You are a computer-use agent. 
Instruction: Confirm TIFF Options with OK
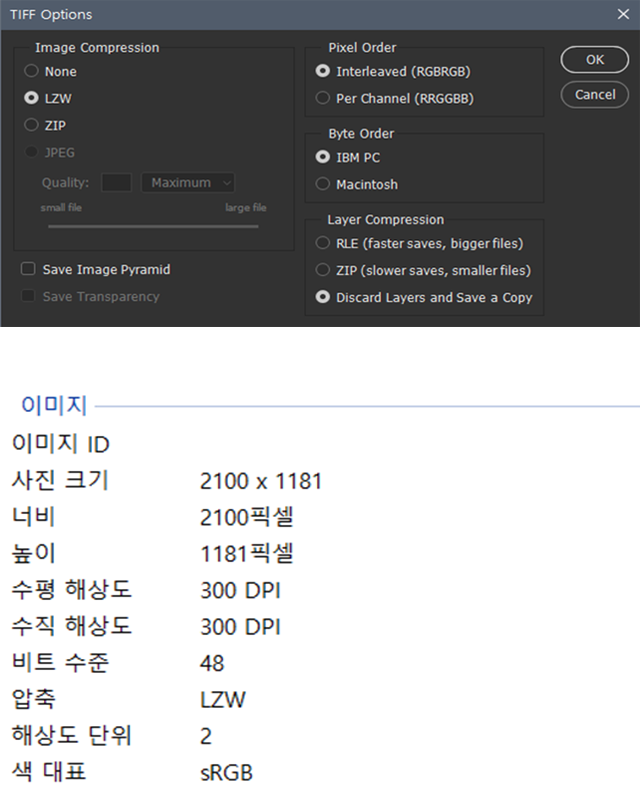pyautogui.click(x=594, y=60)
